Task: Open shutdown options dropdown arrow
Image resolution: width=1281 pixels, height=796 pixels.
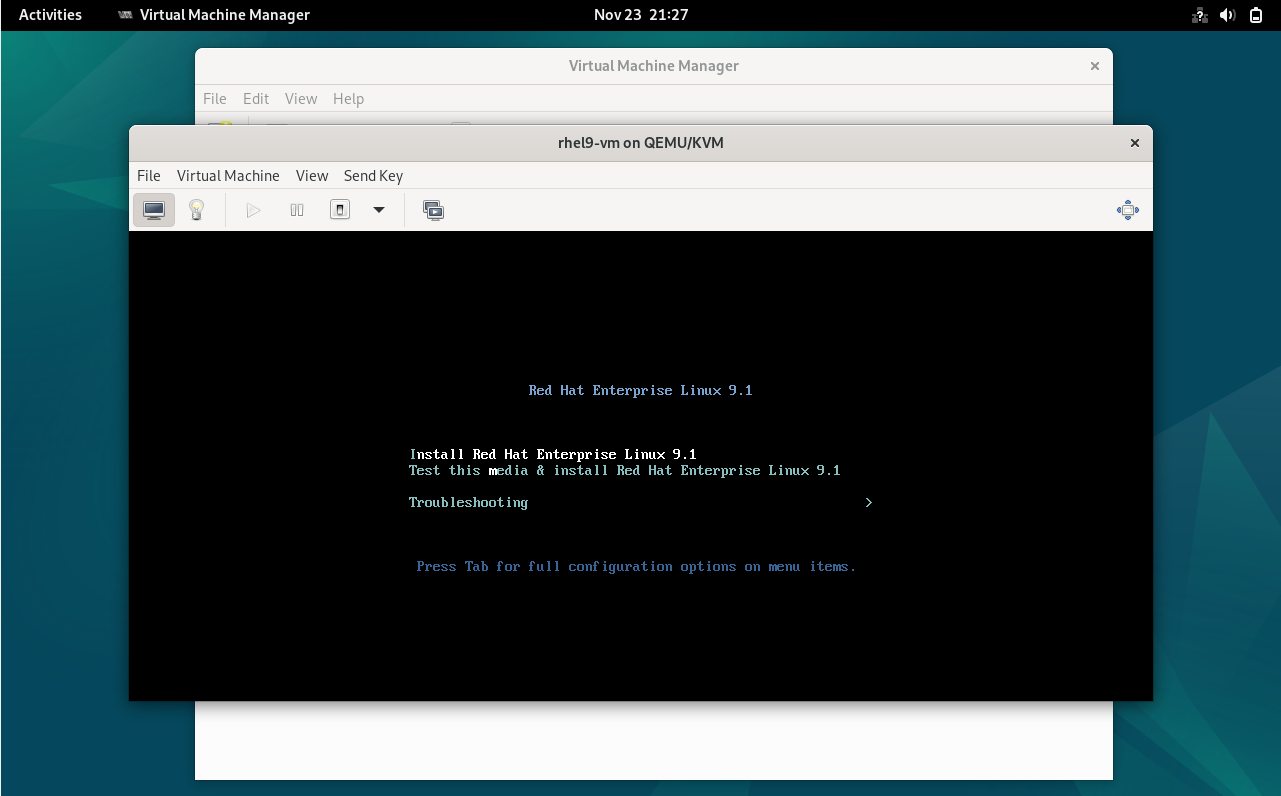Action: click(x=379, y=210)
